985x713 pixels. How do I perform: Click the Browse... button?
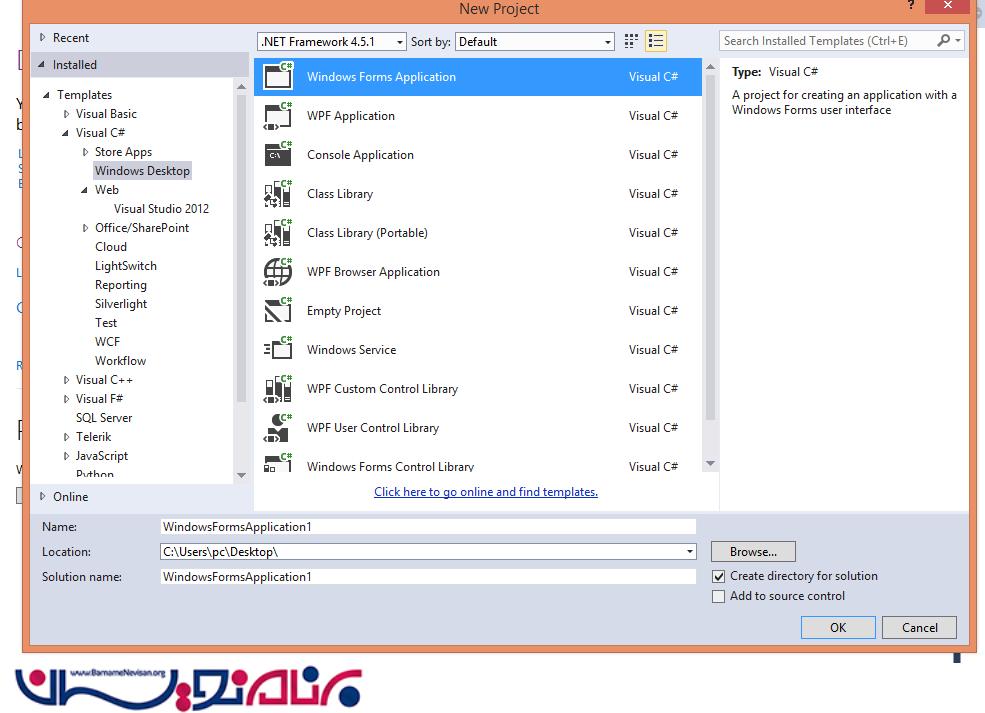[753, 552]
